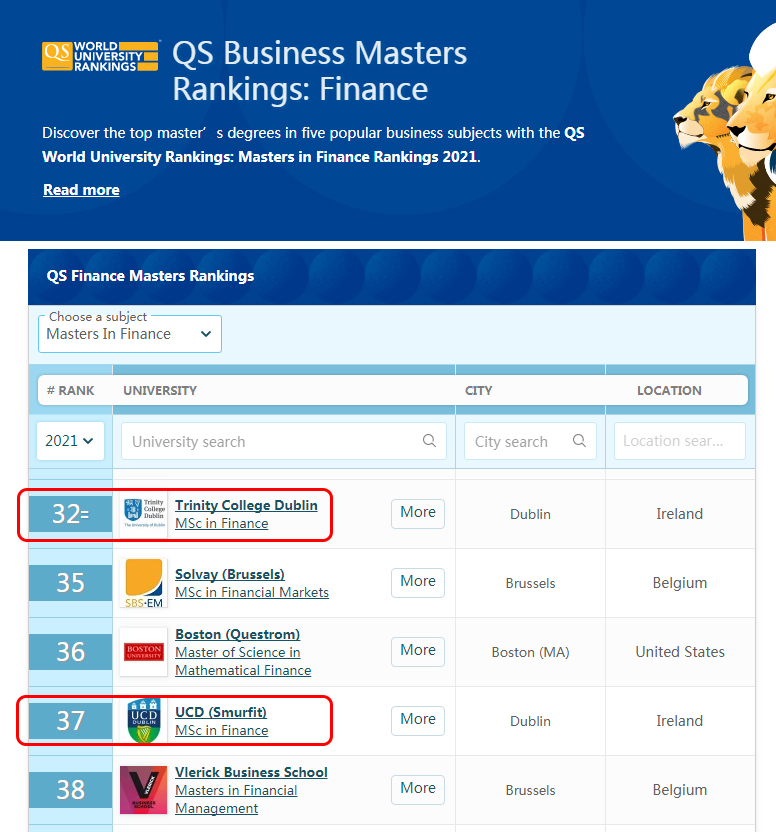Focus the Location search field
The image size is (776, 832).
pyautogui.click(x=679, y=441)
